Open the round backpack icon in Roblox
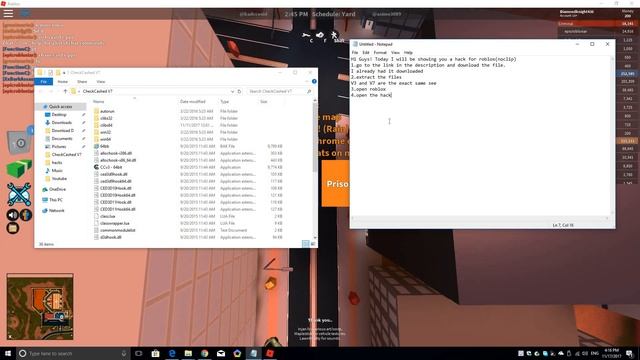Viewport: 640px width, 360px height. [x=13, y=228]
